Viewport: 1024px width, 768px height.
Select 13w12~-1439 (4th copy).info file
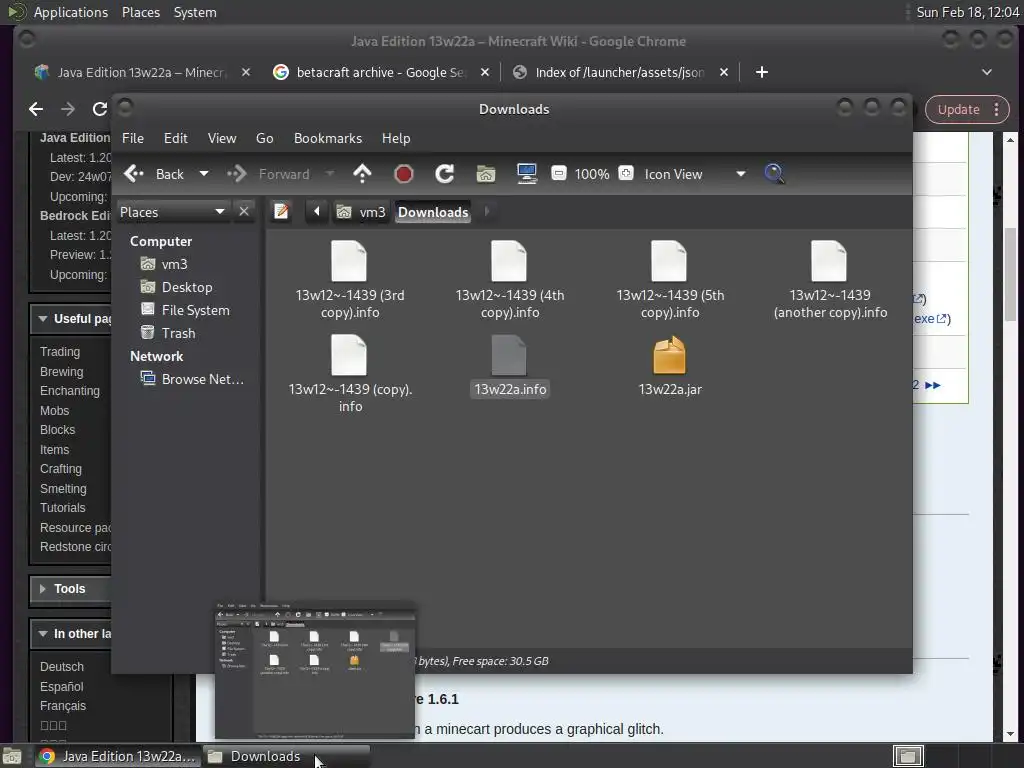tap(509, 280)
